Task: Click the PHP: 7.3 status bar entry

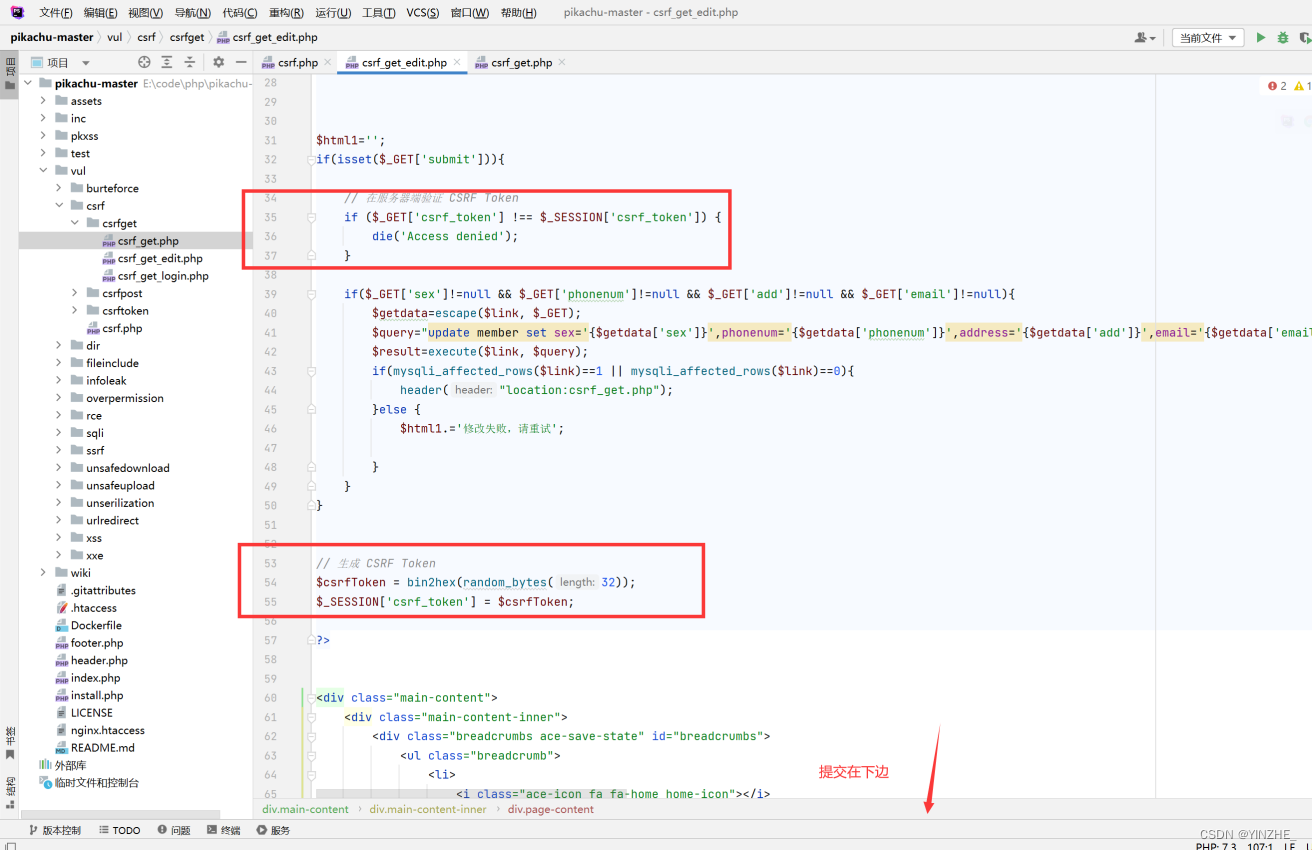Action: pos(1216,847)
